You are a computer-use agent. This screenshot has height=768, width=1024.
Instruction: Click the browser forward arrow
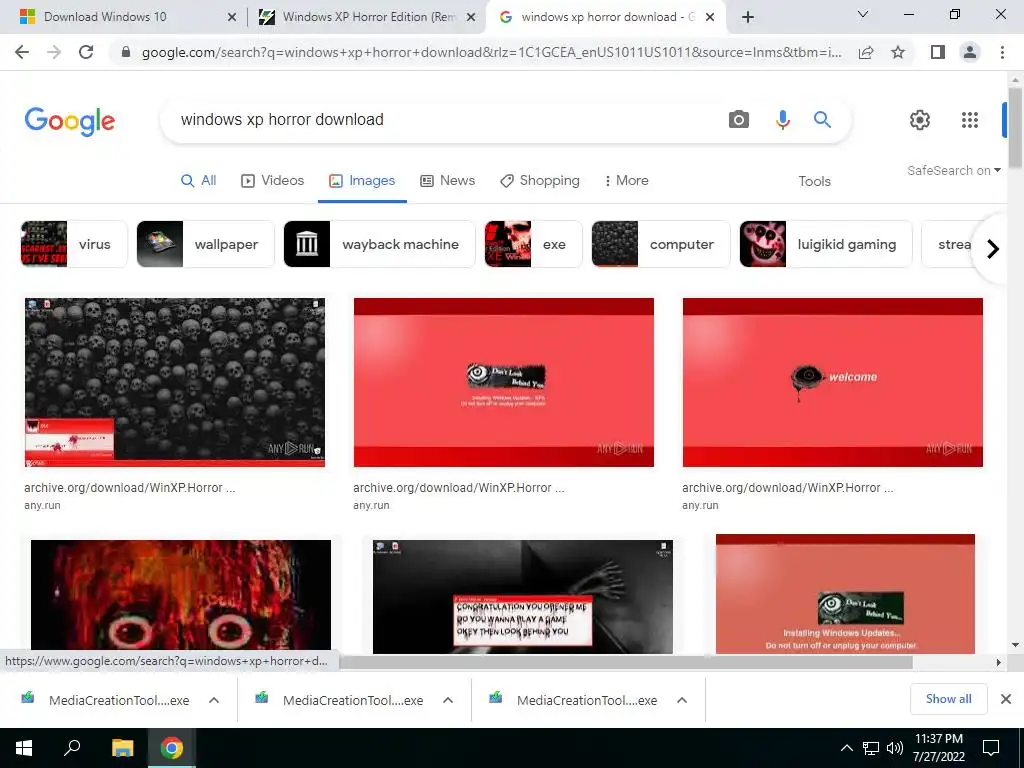[54, 52]
